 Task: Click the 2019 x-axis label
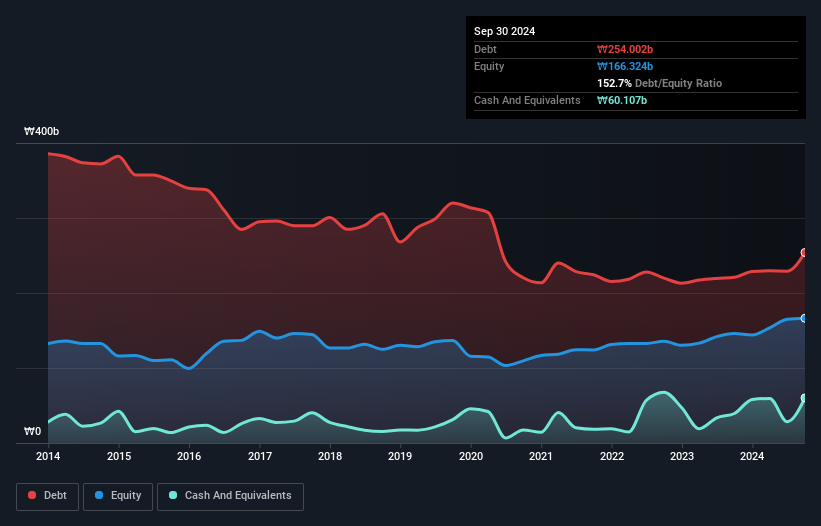(400, 456)
